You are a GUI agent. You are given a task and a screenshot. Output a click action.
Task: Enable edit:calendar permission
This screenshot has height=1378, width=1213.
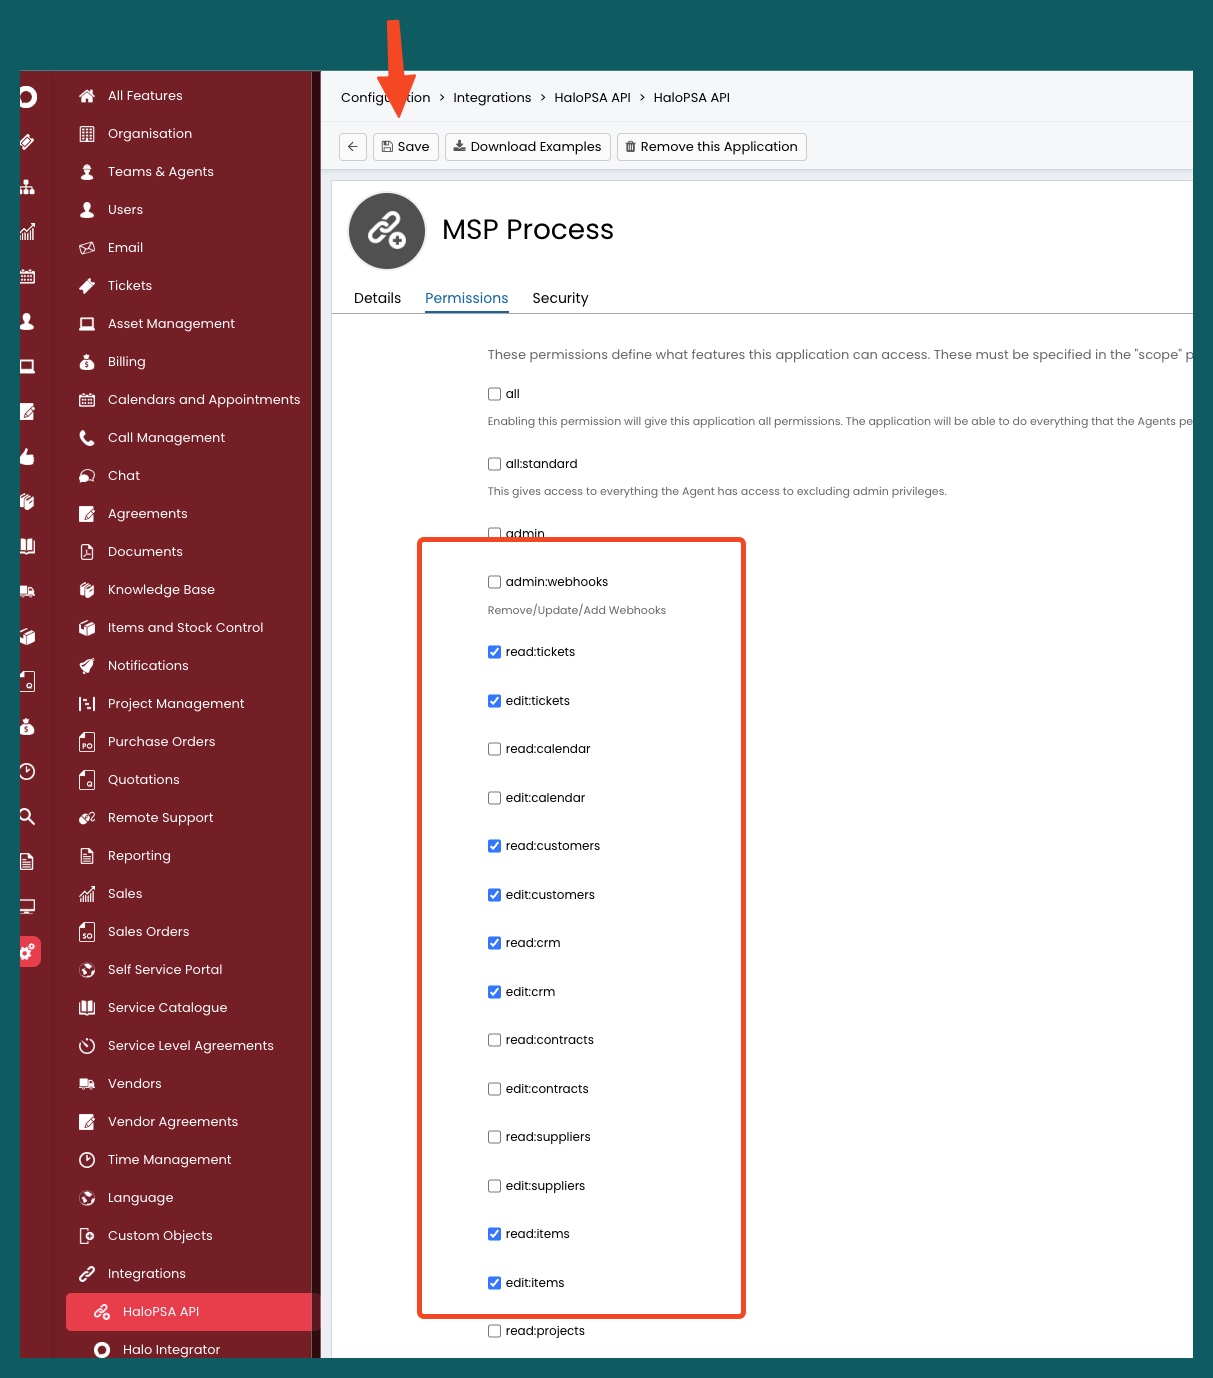494,798
